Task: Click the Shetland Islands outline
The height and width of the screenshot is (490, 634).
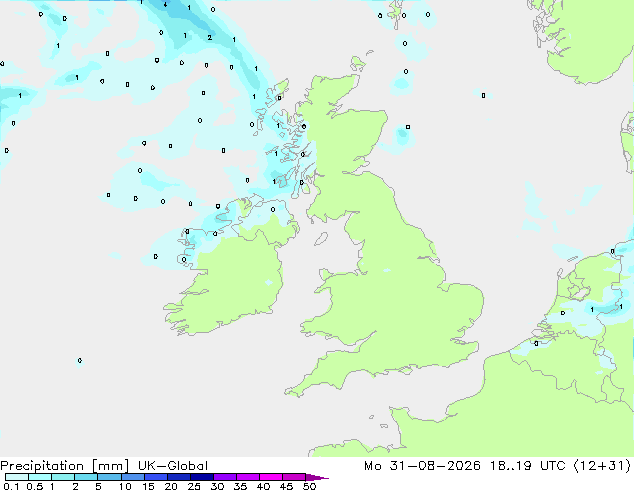Action: click(x=395, y=12)
